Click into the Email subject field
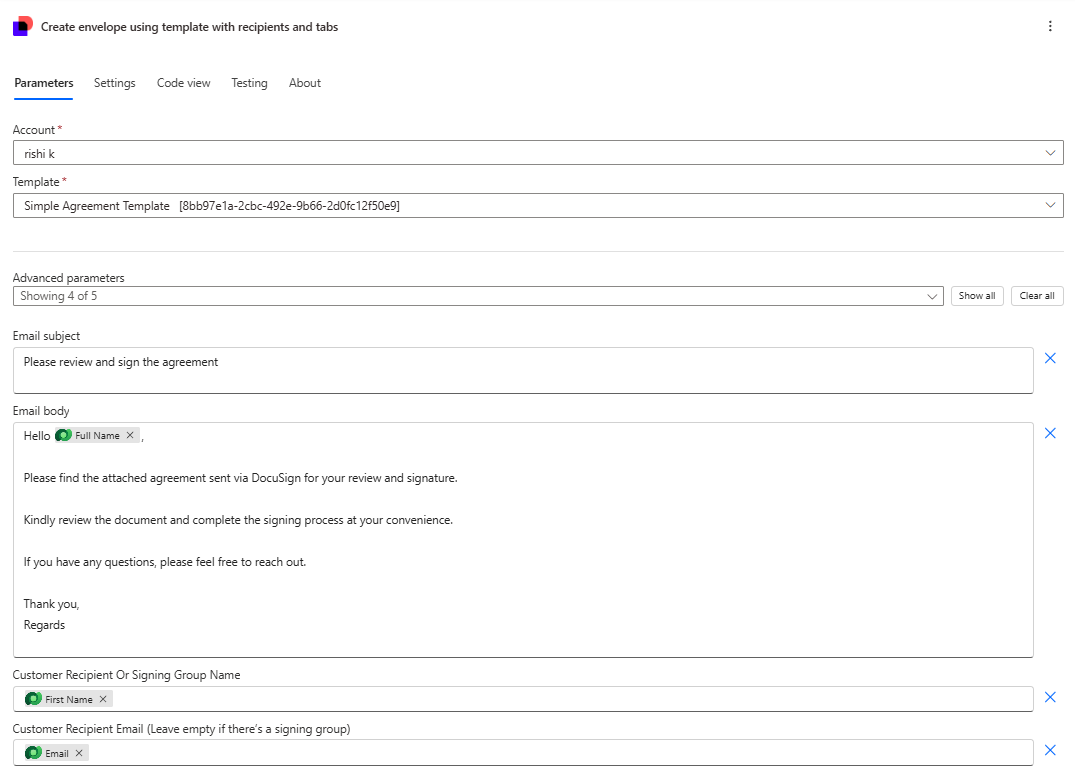 (523, 370)
